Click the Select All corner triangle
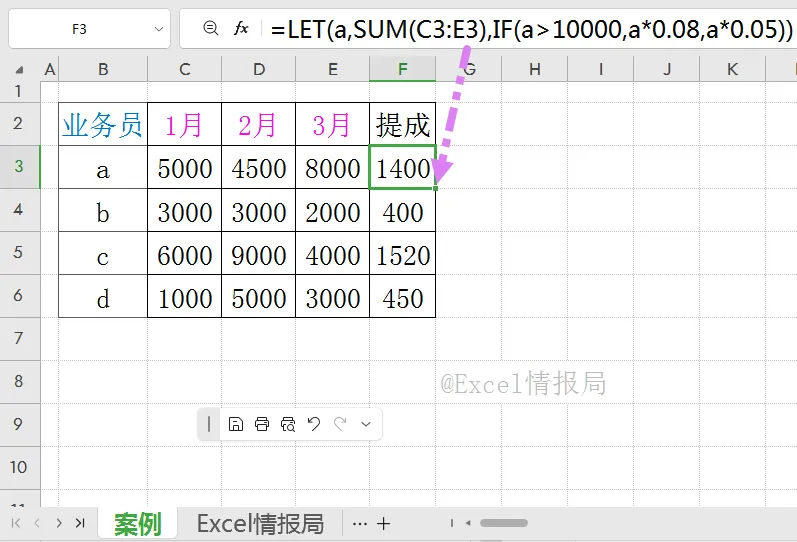The height and width of the screenshot is (542, 797). (19, 69)
